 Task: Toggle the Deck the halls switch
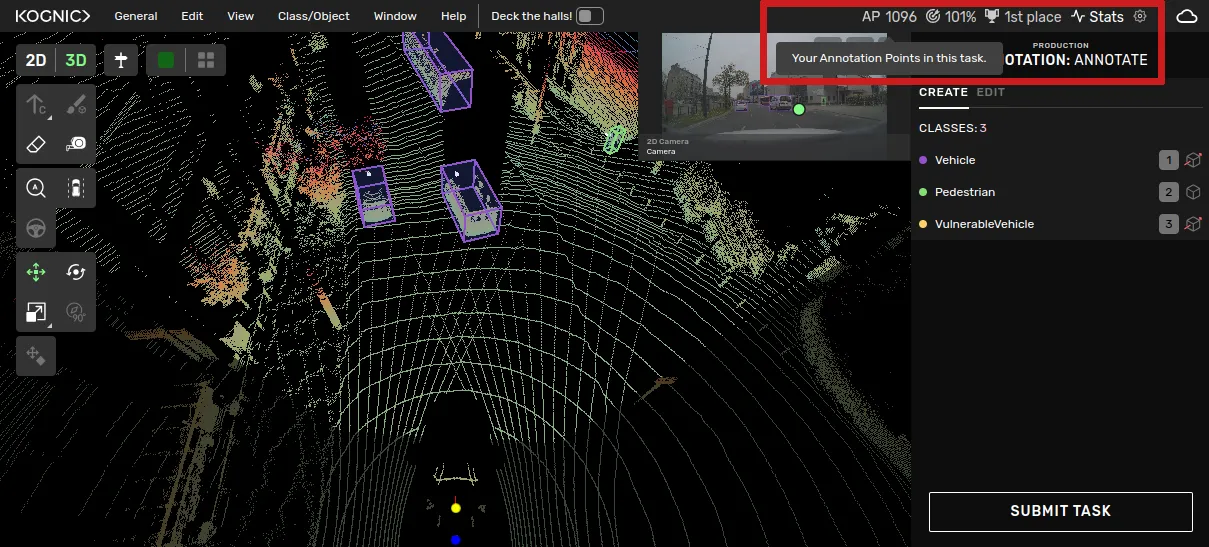(x=590, y=16)
